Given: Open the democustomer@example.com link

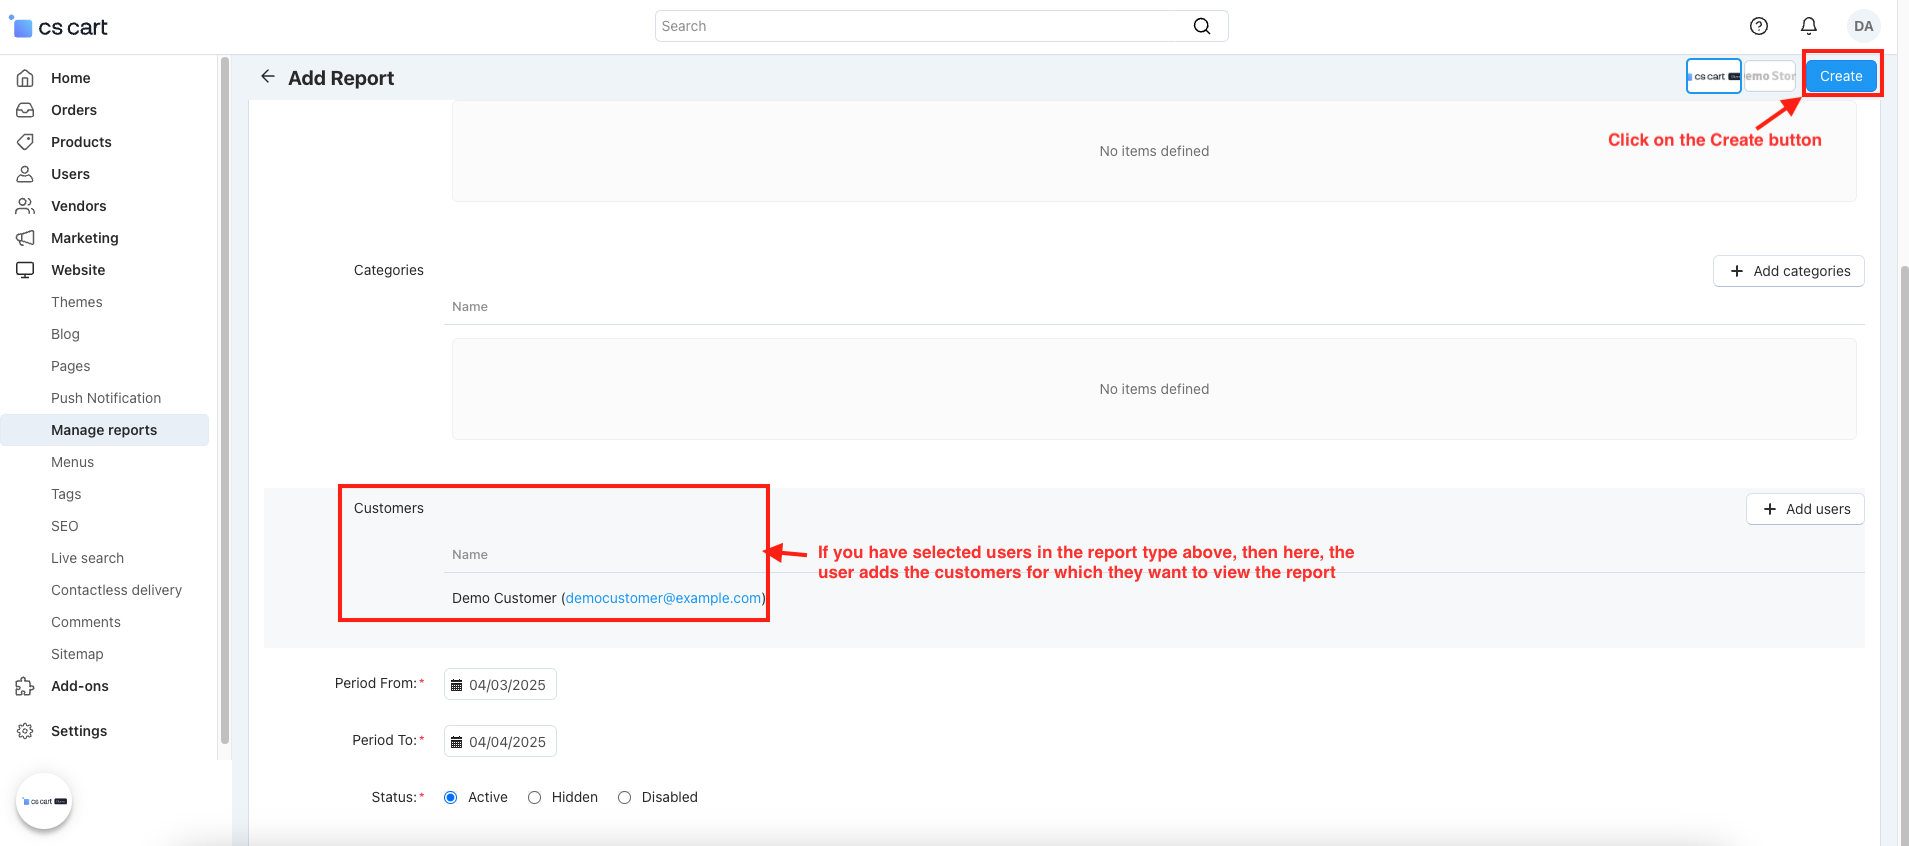Looking at the screenshot, I should pos(663,598).
